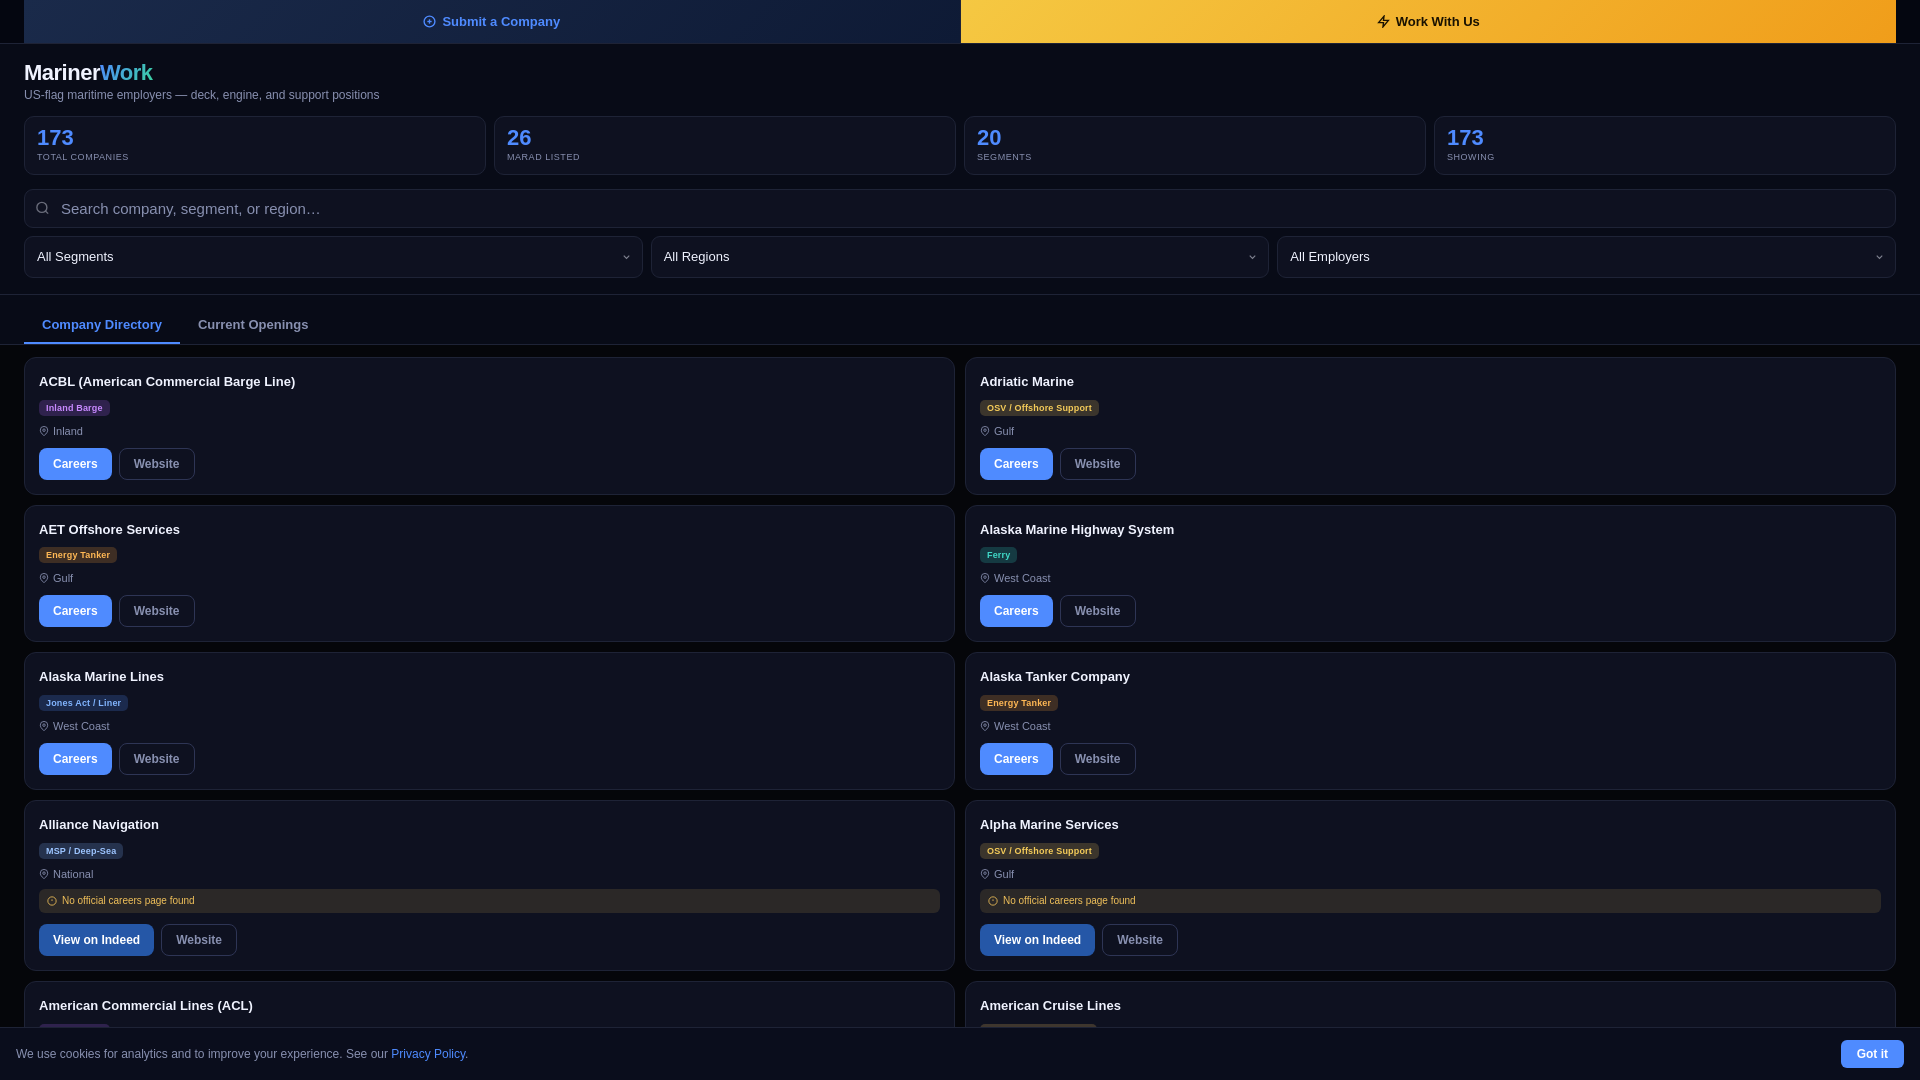Open Website for Alaska Marine Lines
The height and width of the screenshot is (1080, 1920).
(x=157, y=759)
